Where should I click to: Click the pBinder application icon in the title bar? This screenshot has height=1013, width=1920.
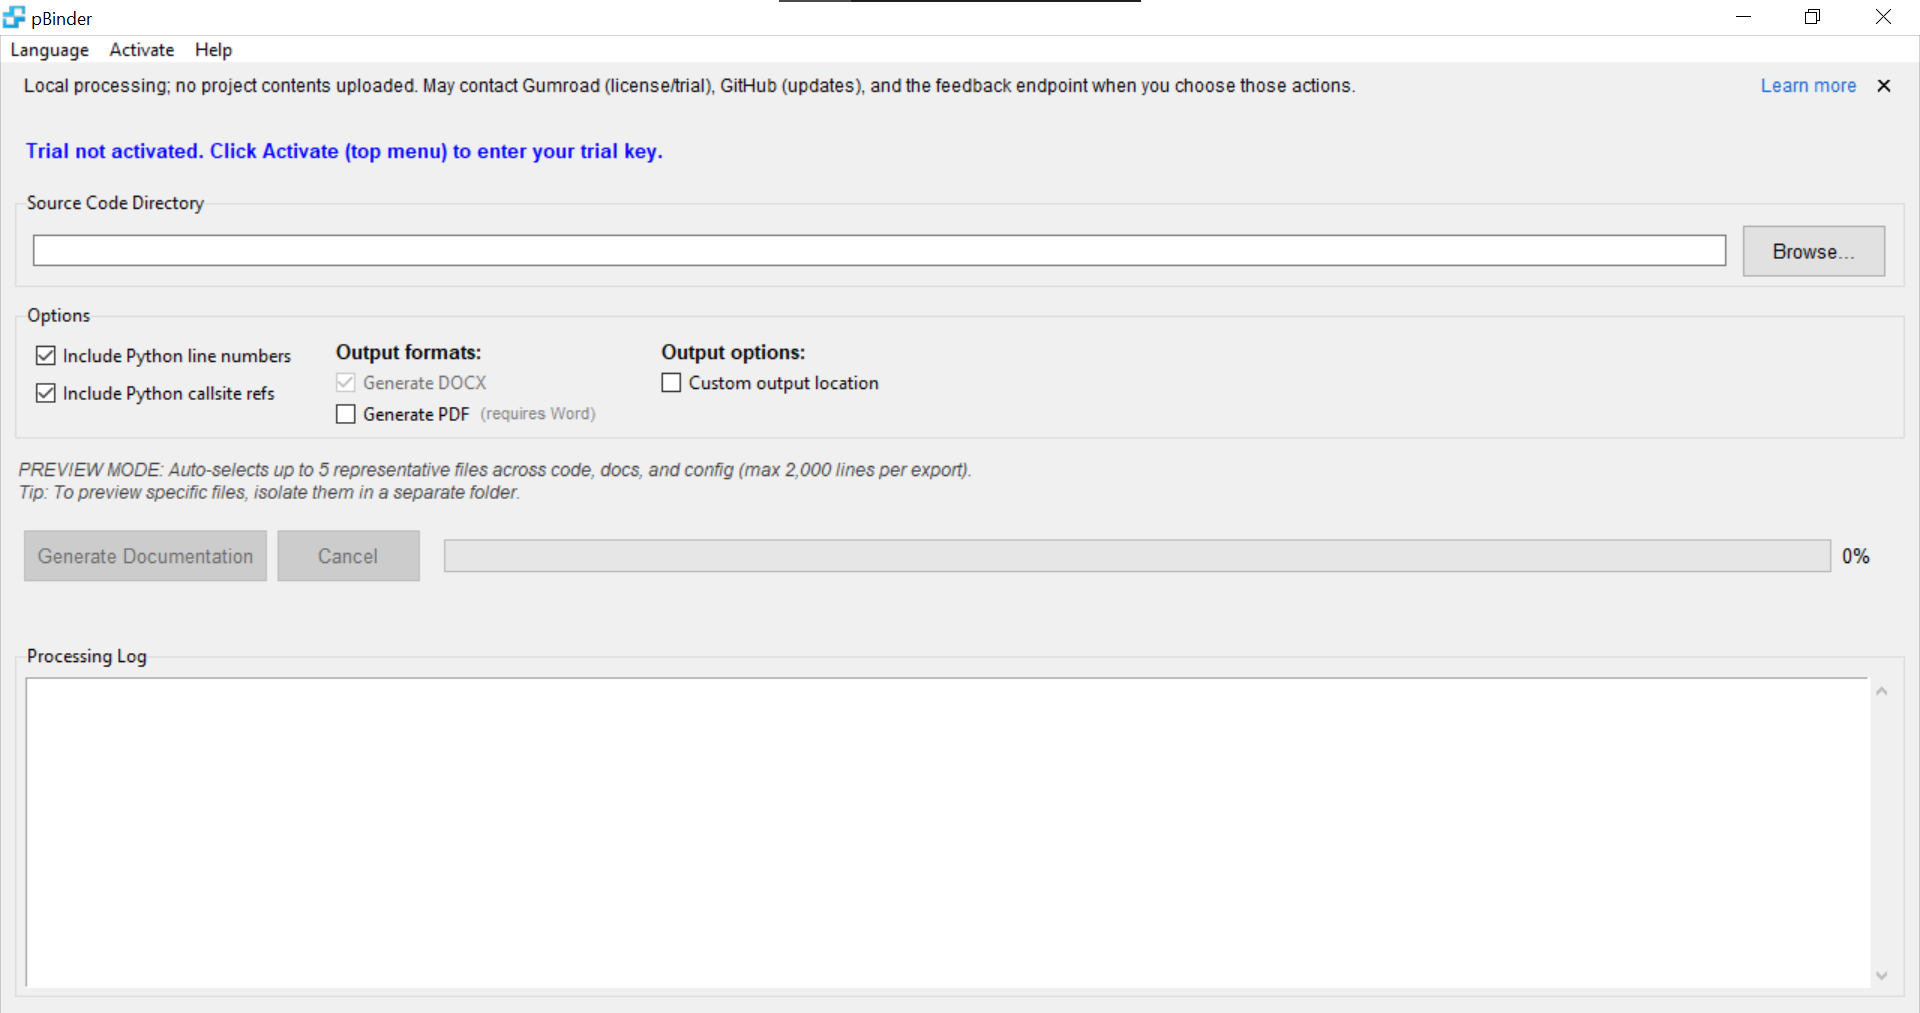coord(15,16)
